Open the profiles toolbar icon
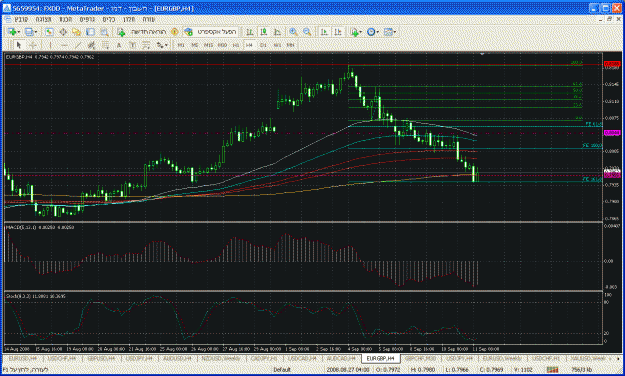Viewport: 625px width, 376px height. click(x=29, y=32)
